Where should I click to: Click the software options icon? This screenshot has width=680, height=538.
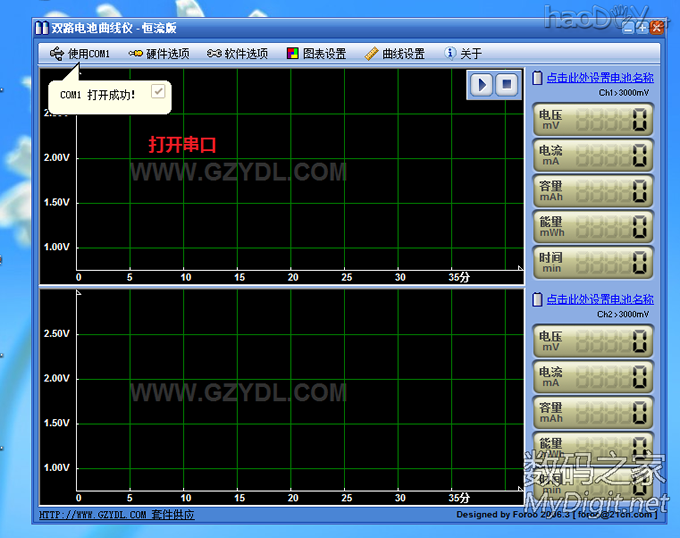[214, 53]
